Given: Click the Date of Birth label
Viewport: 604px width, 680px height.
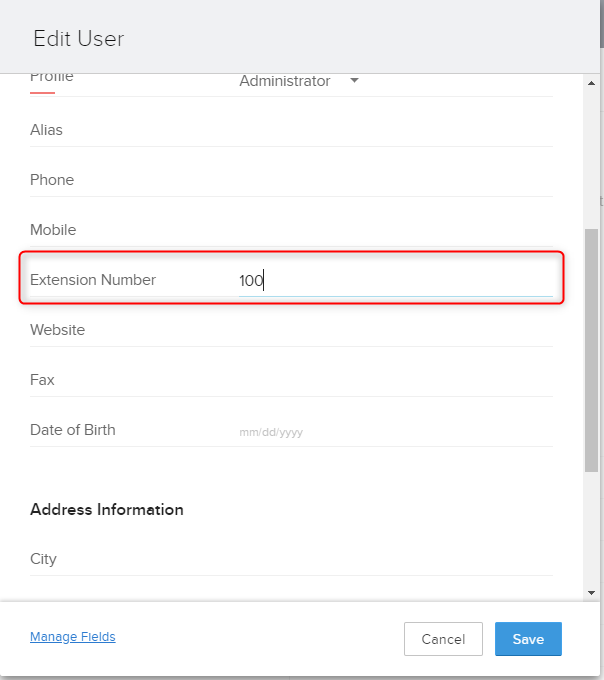Looking at the screenshot, I should point(73,430).
